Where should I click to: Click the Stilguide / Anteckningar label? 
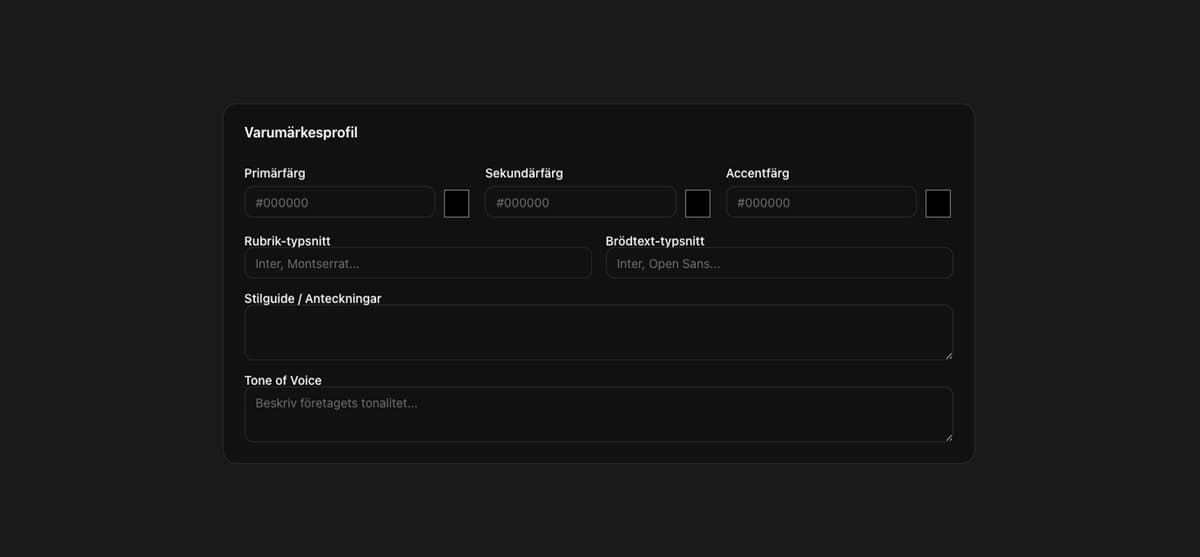(x=312, y=298)
